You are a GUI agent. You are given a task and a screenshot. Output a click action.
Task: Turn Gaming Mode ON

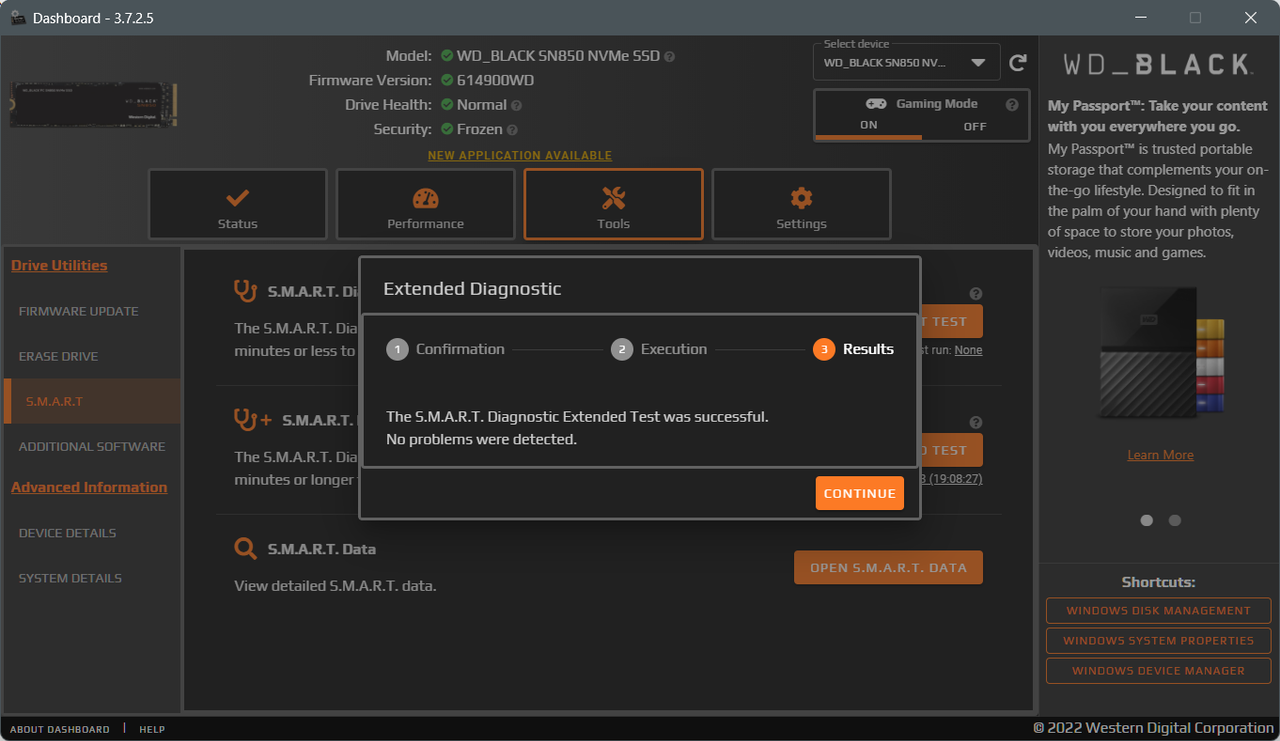tap(869, 125)
